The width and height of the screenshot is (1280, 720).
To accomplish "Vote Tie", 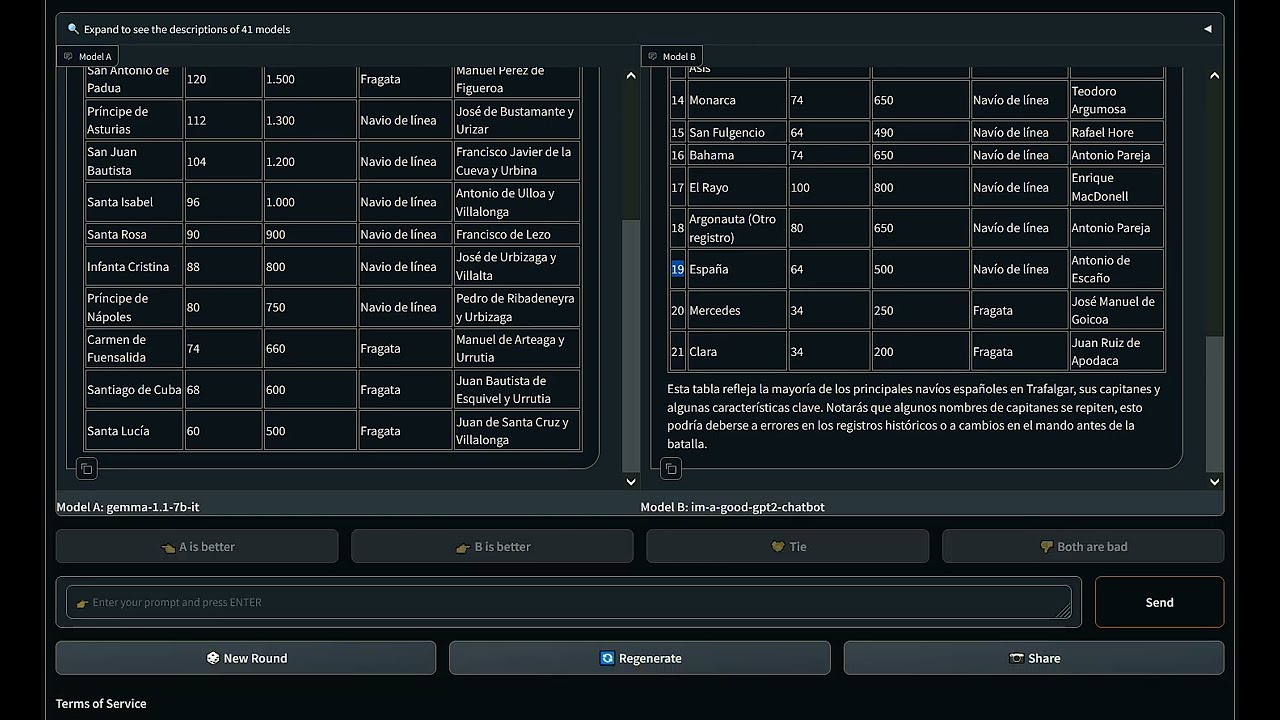I will click(x=787, y=547).
